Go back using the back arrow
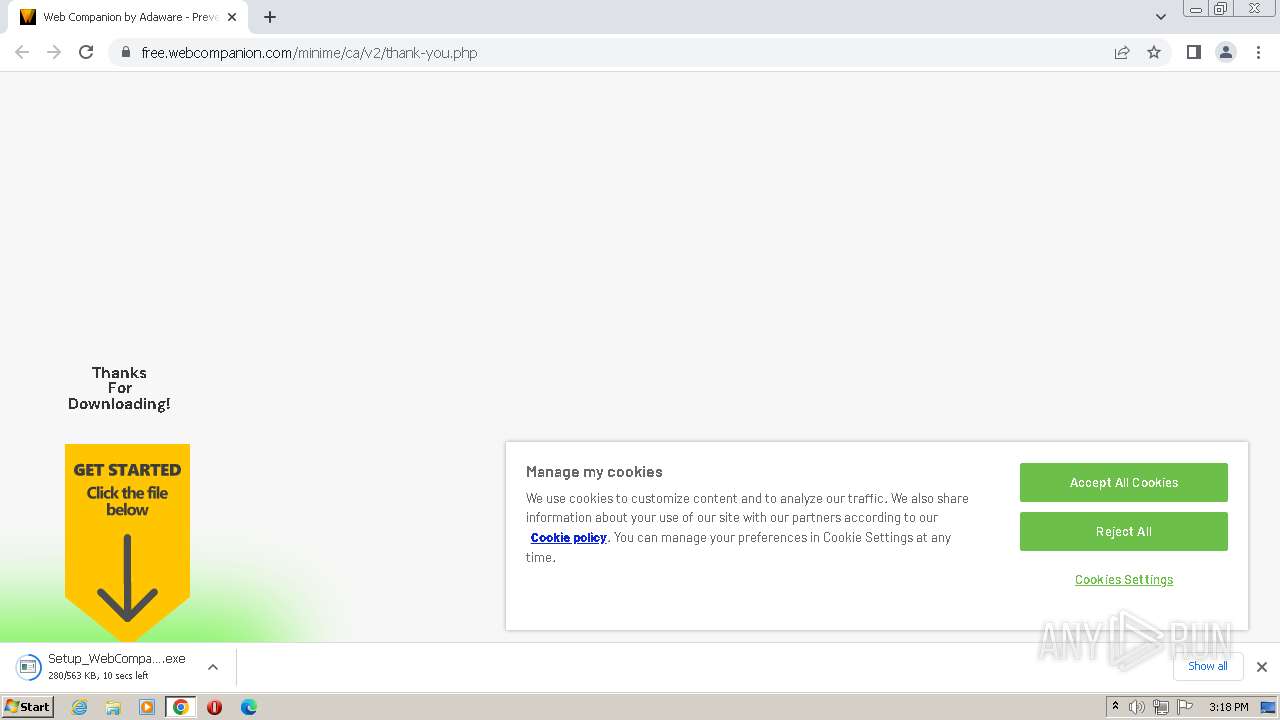Image resolution: width=1280 pixels, height=720 pixels. [x=22, y=52]
